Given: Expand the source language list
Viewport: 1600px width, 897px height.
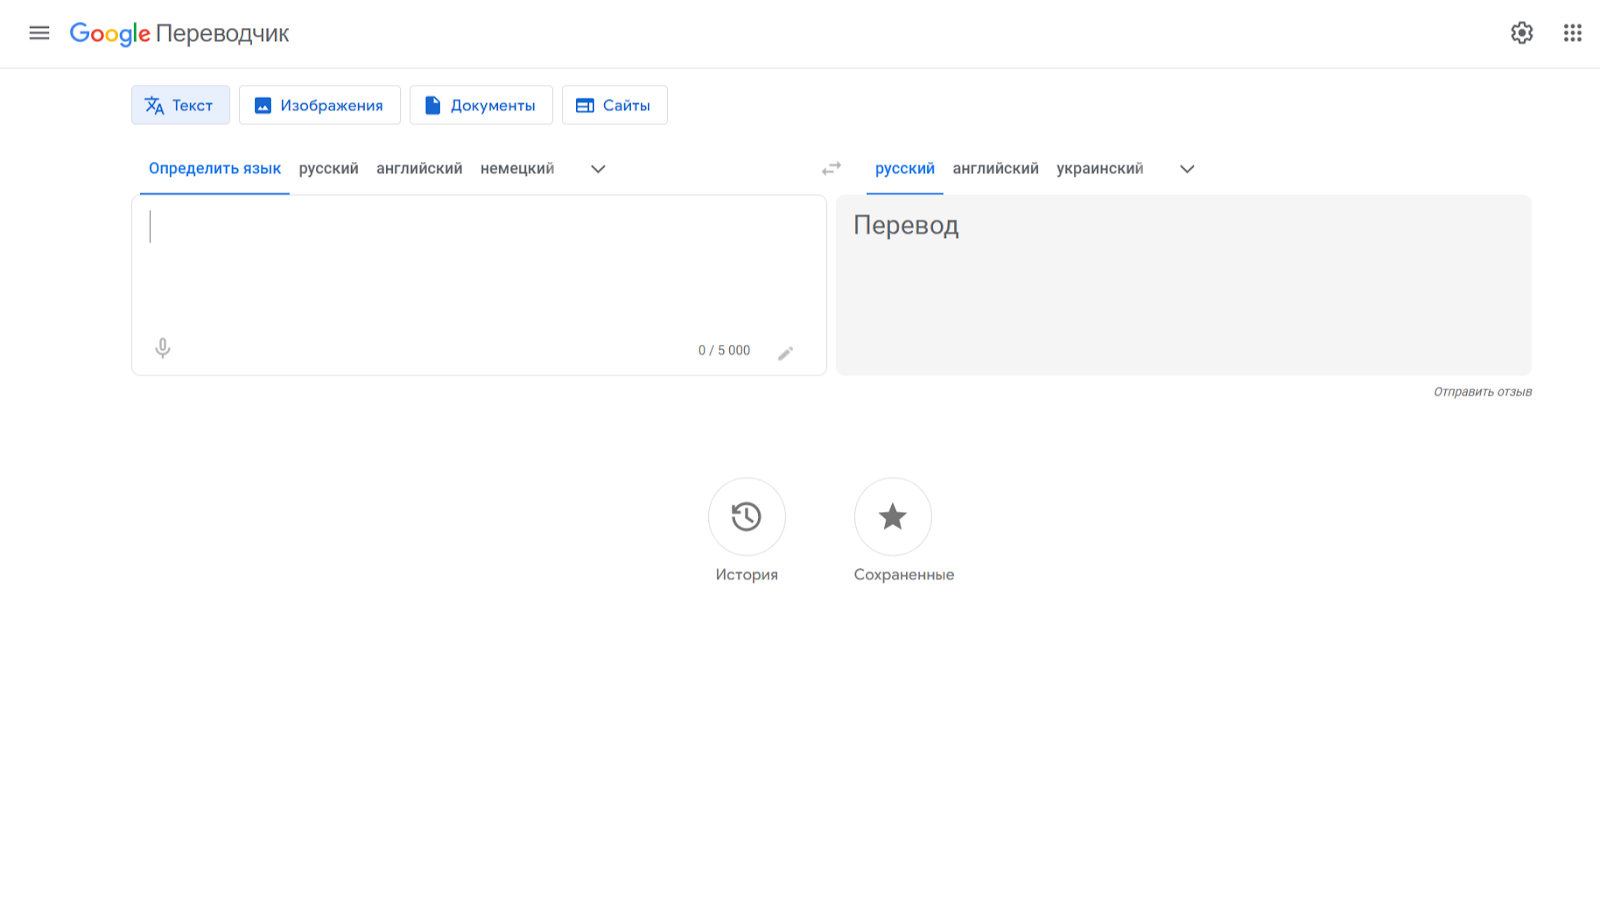Looking at the screenshot, I should (x=598, y=169).
